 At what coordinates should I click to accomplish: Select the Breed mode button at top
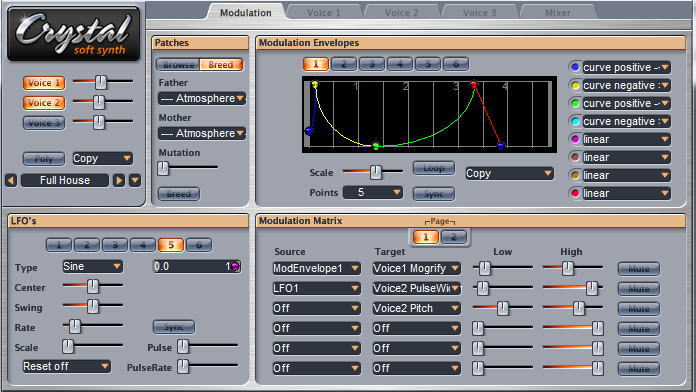tap(221, 65)
